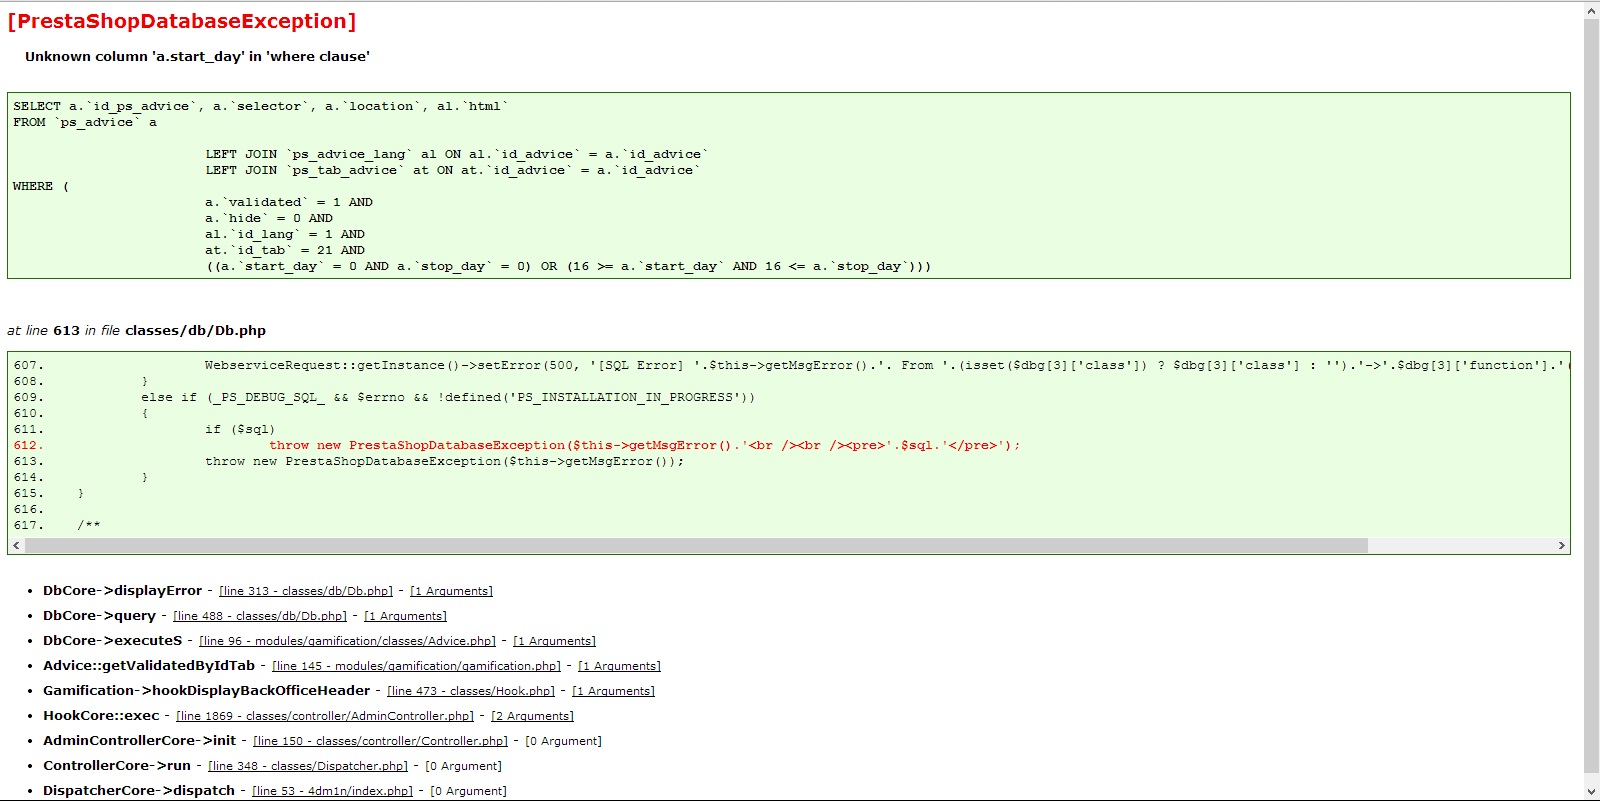Click the 'Advice::getValidatedByIdTab' trace entry name

click(149, 666)
